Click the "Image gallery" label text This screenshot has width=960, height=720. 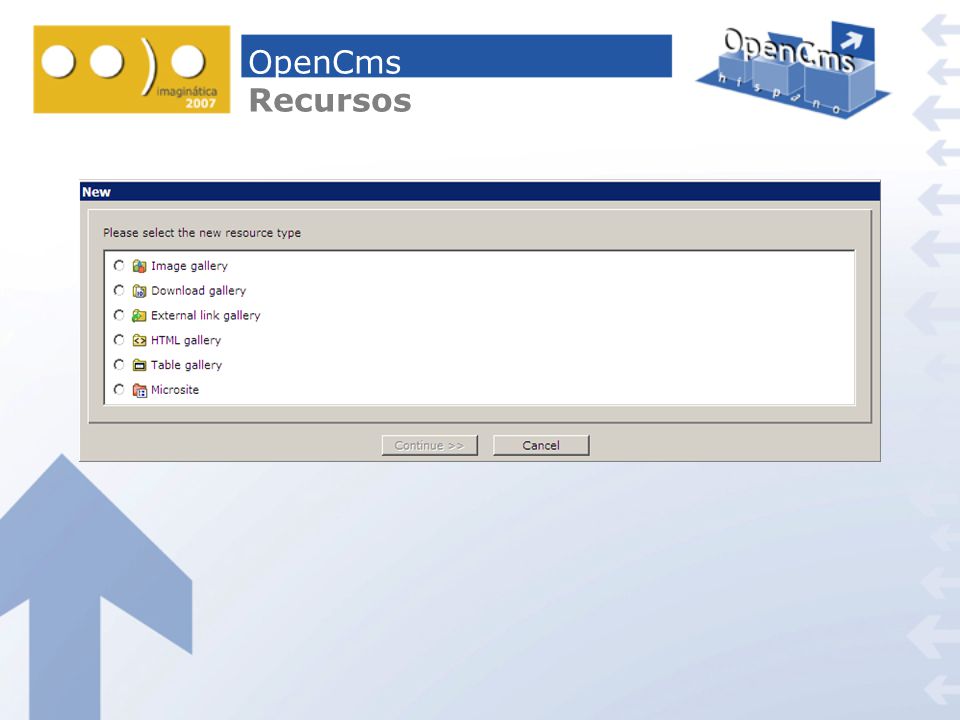click(189, 266)
